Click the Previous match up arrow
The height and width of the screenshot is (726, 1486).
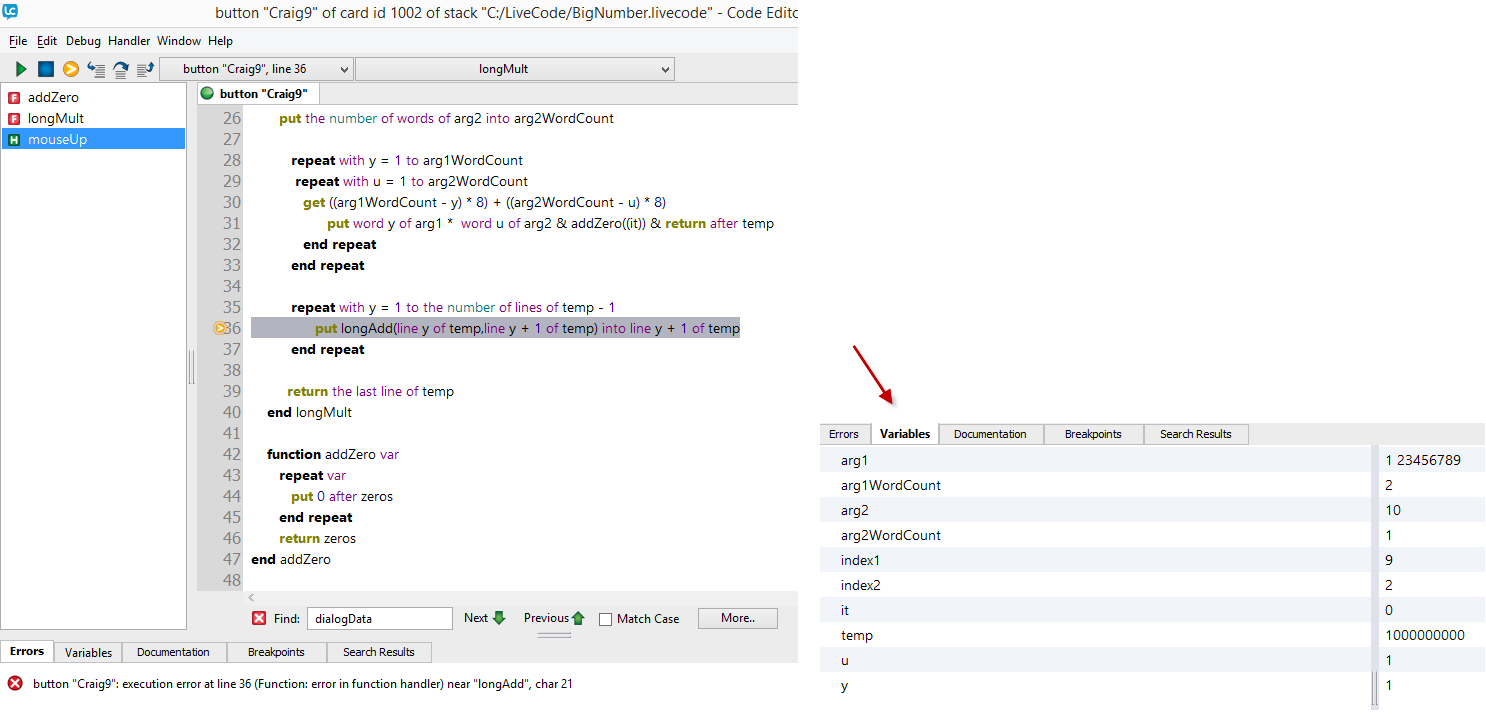[x=578, y=618]
